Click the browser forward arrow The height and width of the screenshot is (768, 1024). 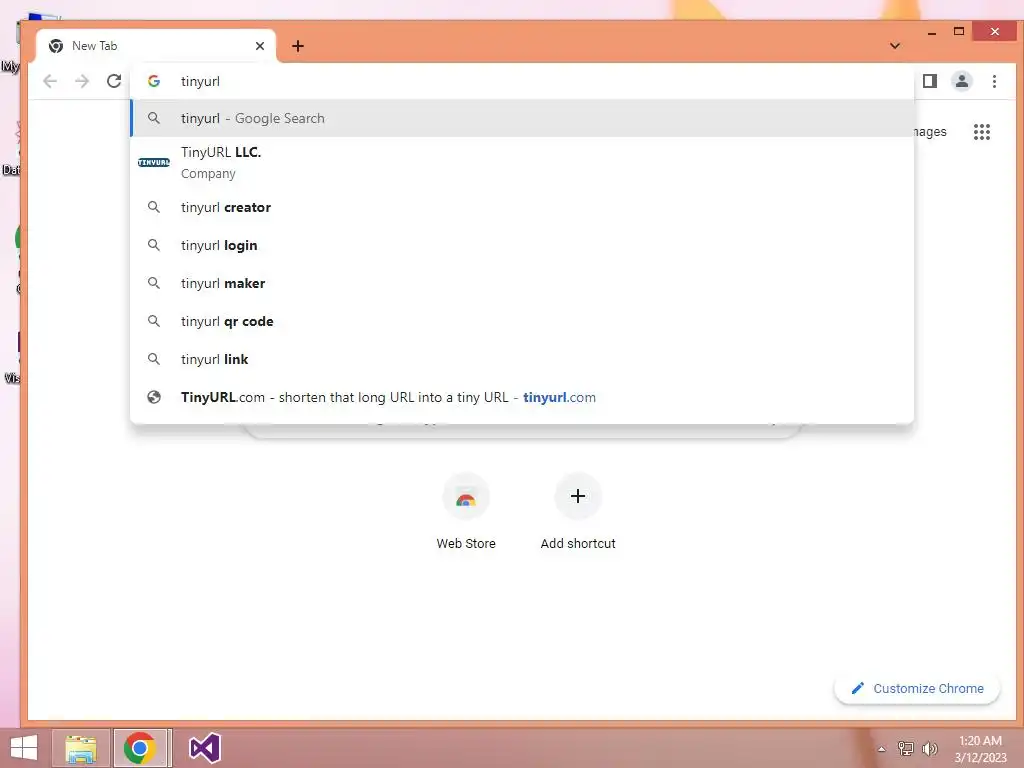[82, 81]
